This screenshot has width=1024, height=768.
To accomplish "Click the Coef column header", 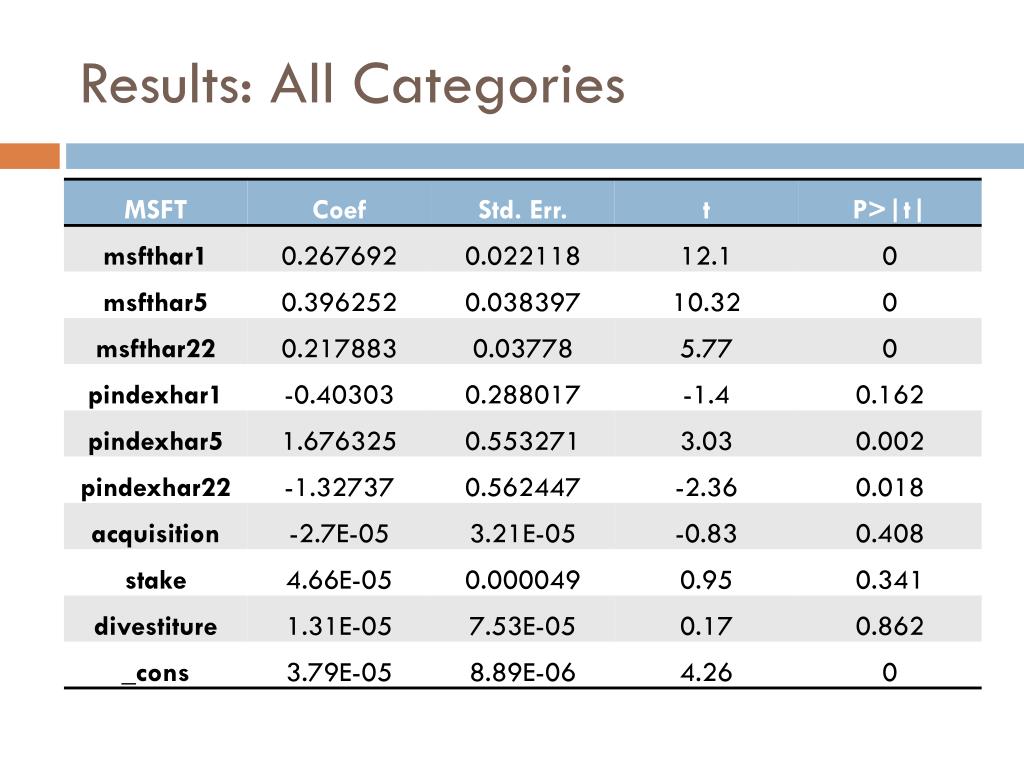I will (x=339, y=210).
